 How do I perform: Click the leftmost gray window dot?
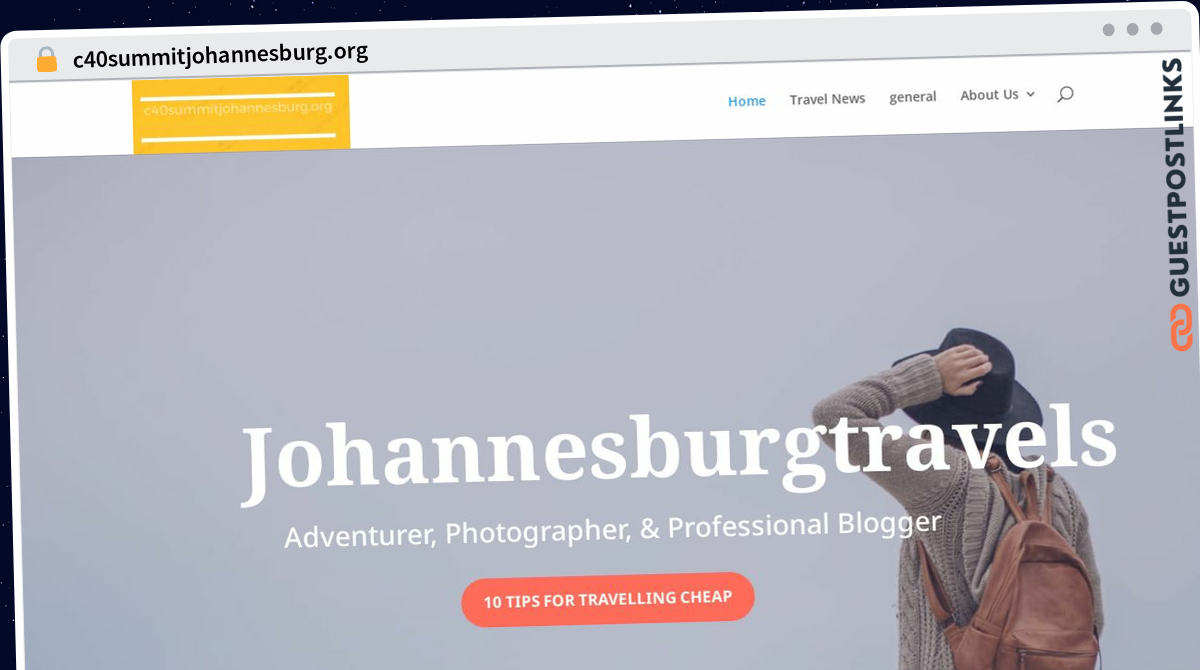click(1108, 29)
